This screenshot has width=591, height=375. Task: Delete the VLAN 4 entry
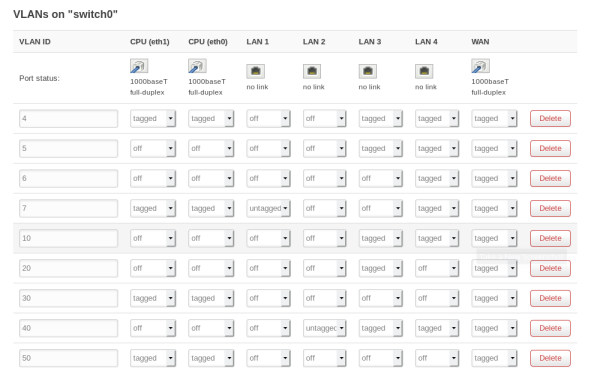(x=550, y=118)
